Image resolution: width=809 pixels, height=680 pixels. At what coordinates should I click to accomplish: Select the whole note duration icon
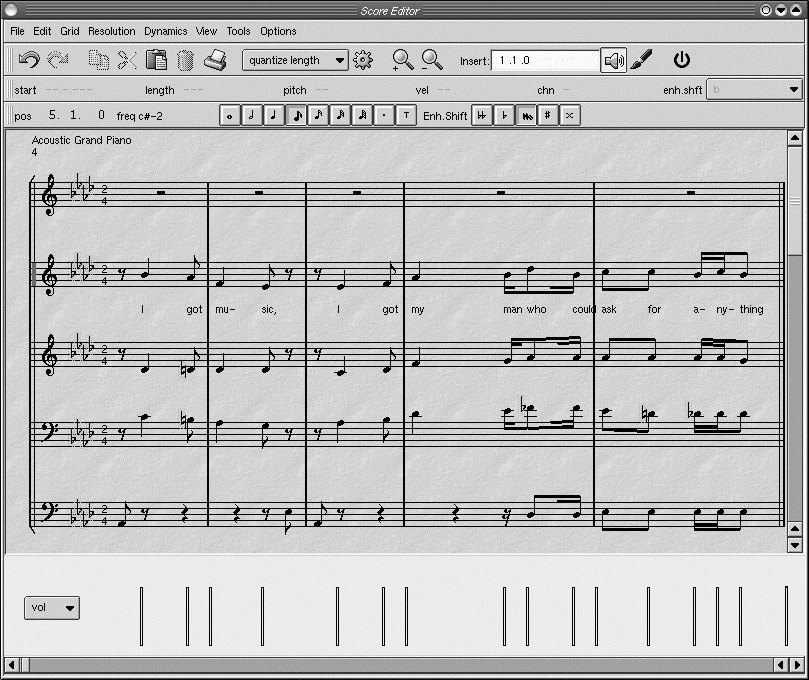tap(228, 115)
